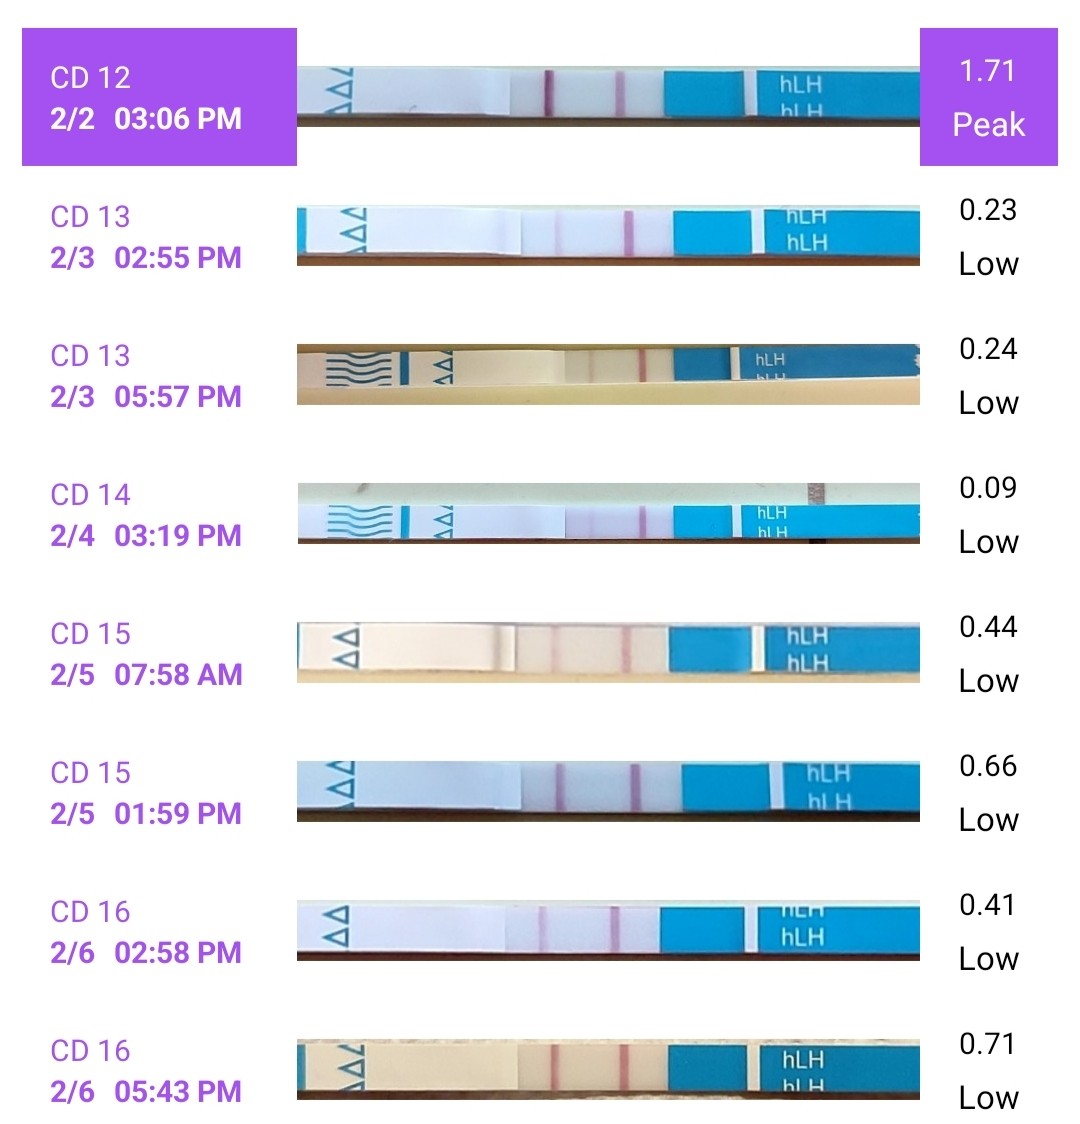Tap the 0.24 Low ratio reading
Viewport: 1080px width, 1124px height.
click(x=988, y=376)
